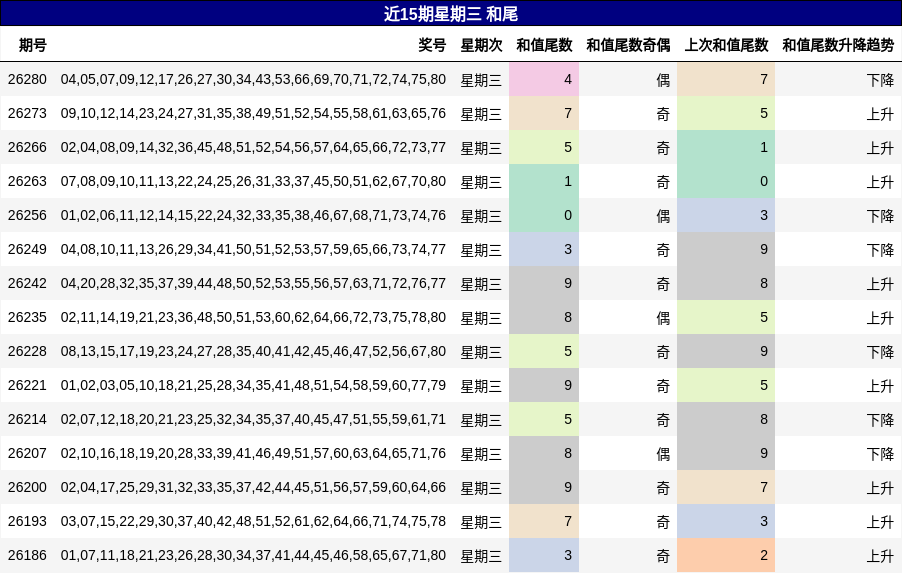Click 和值尾数 cell 8 in row 26235
The width and height of the screenshot is (902, 573).
tap(544, 317)
